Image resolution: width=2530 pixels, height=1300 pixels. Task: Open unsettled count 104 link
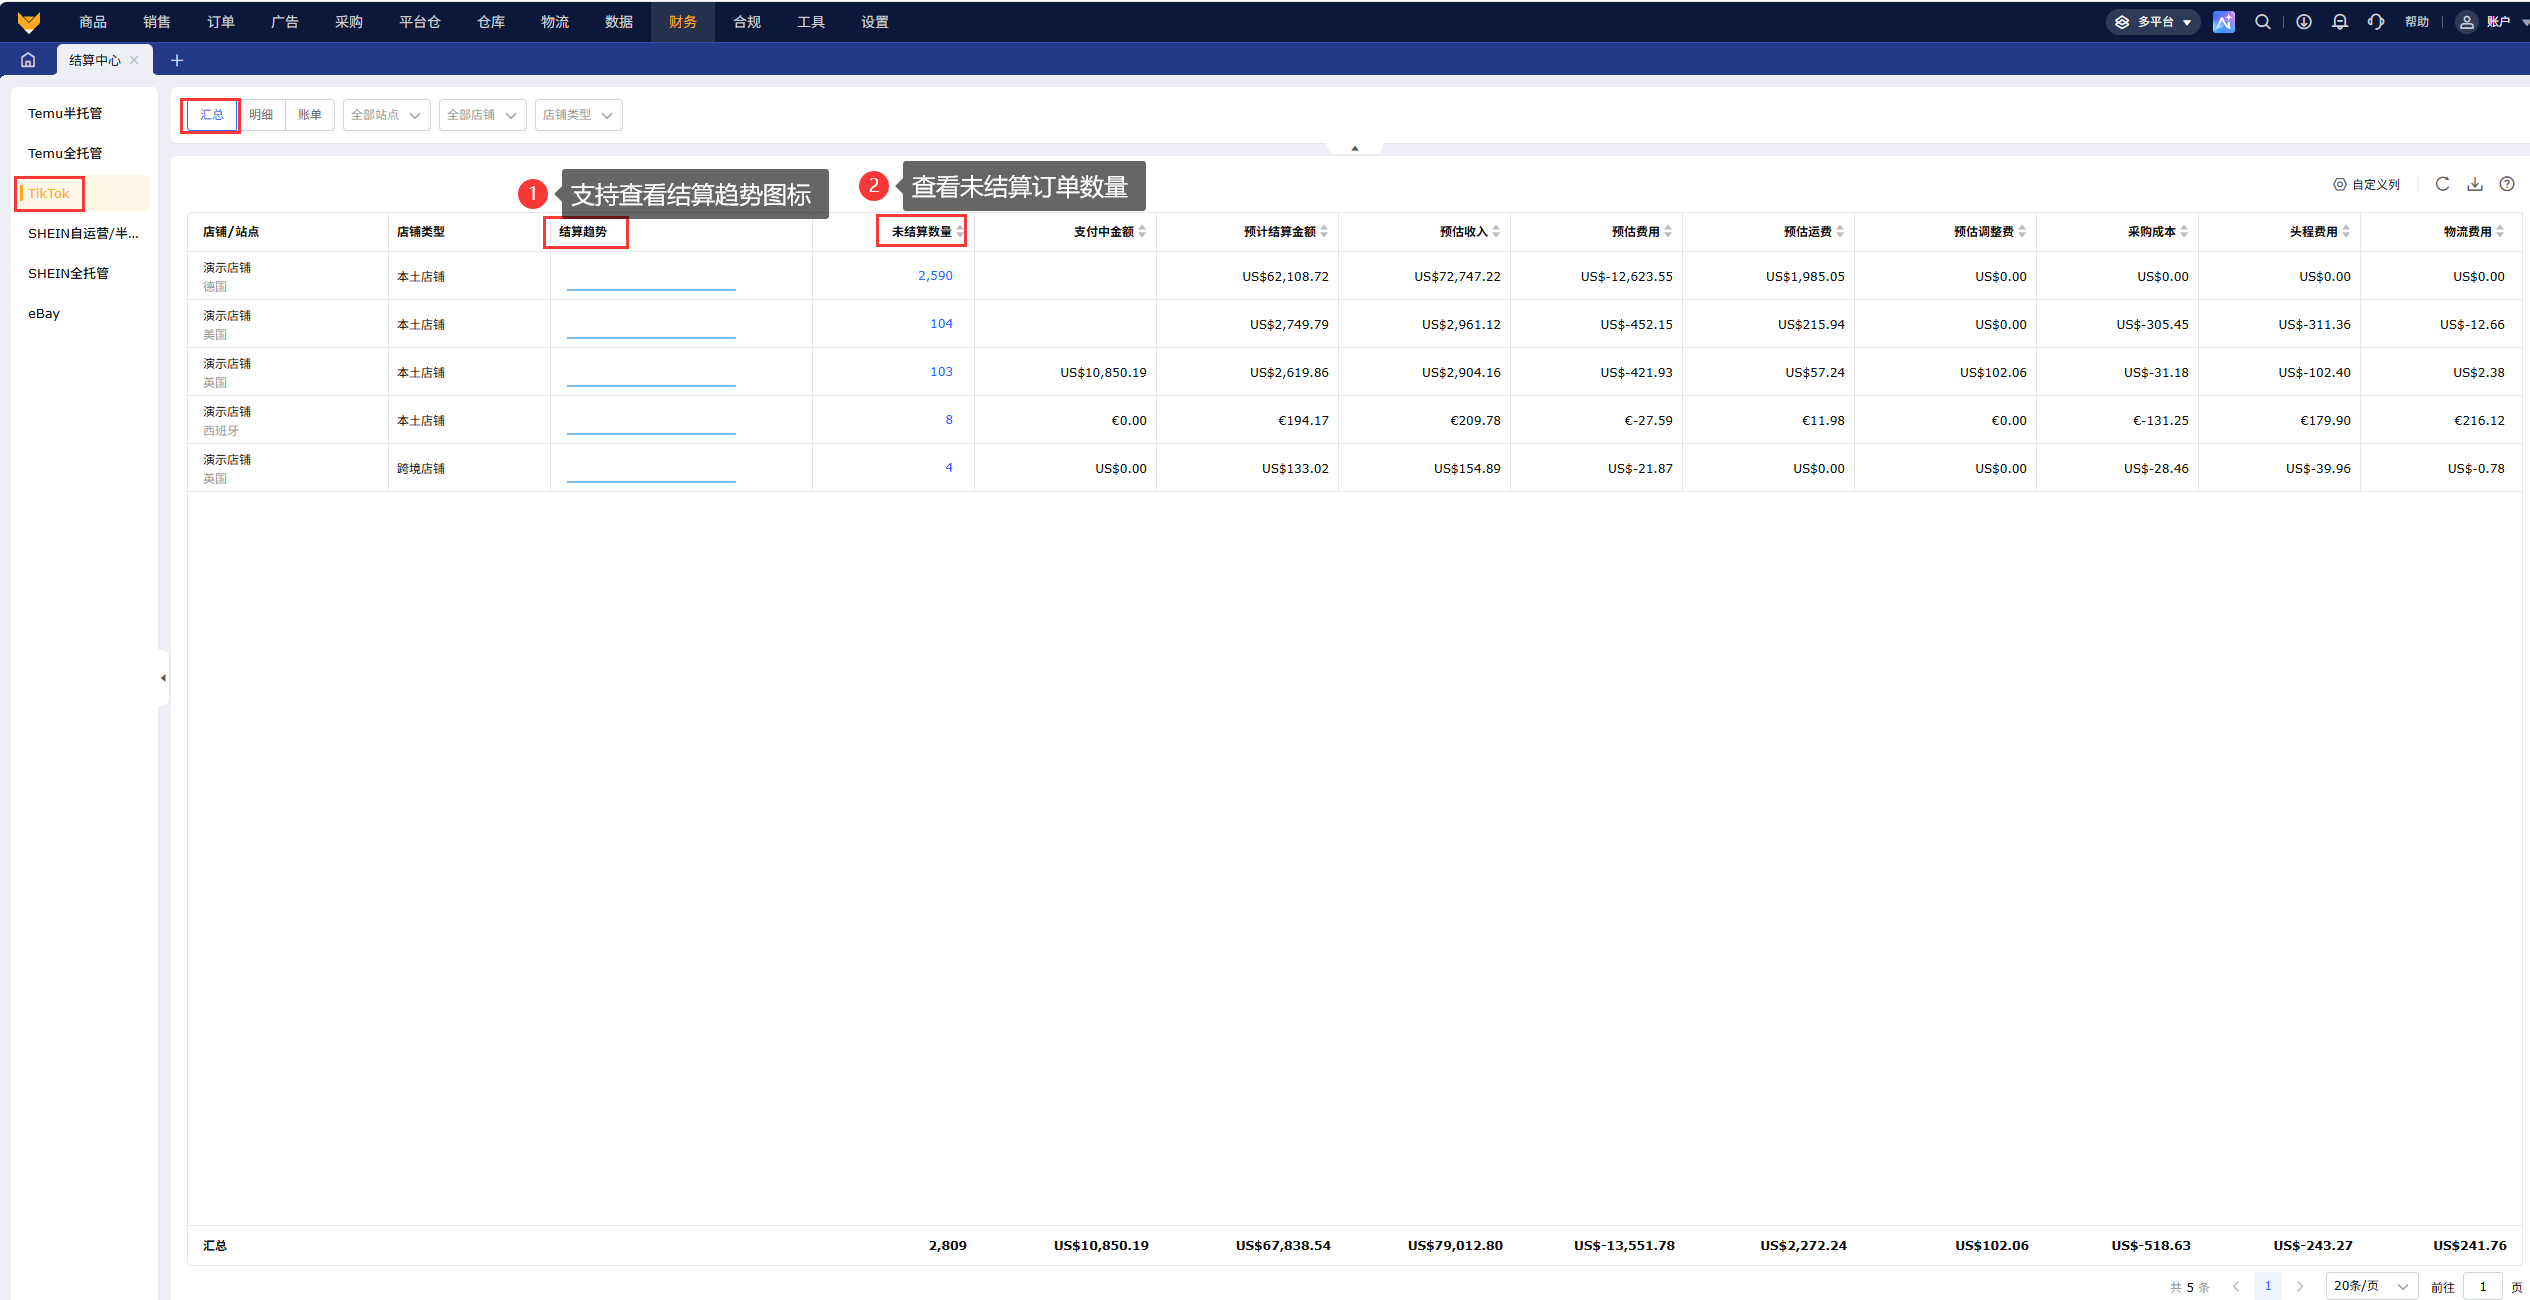click(x=941, y=324)
